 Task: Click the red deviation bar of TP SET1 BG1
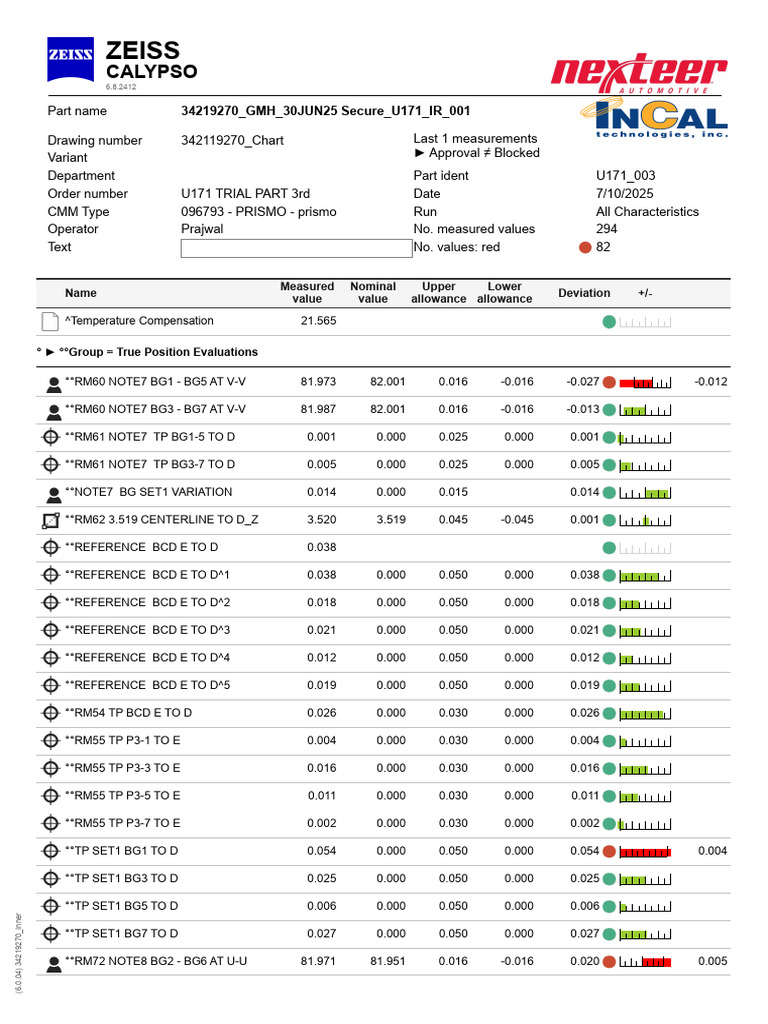(645, 852)
